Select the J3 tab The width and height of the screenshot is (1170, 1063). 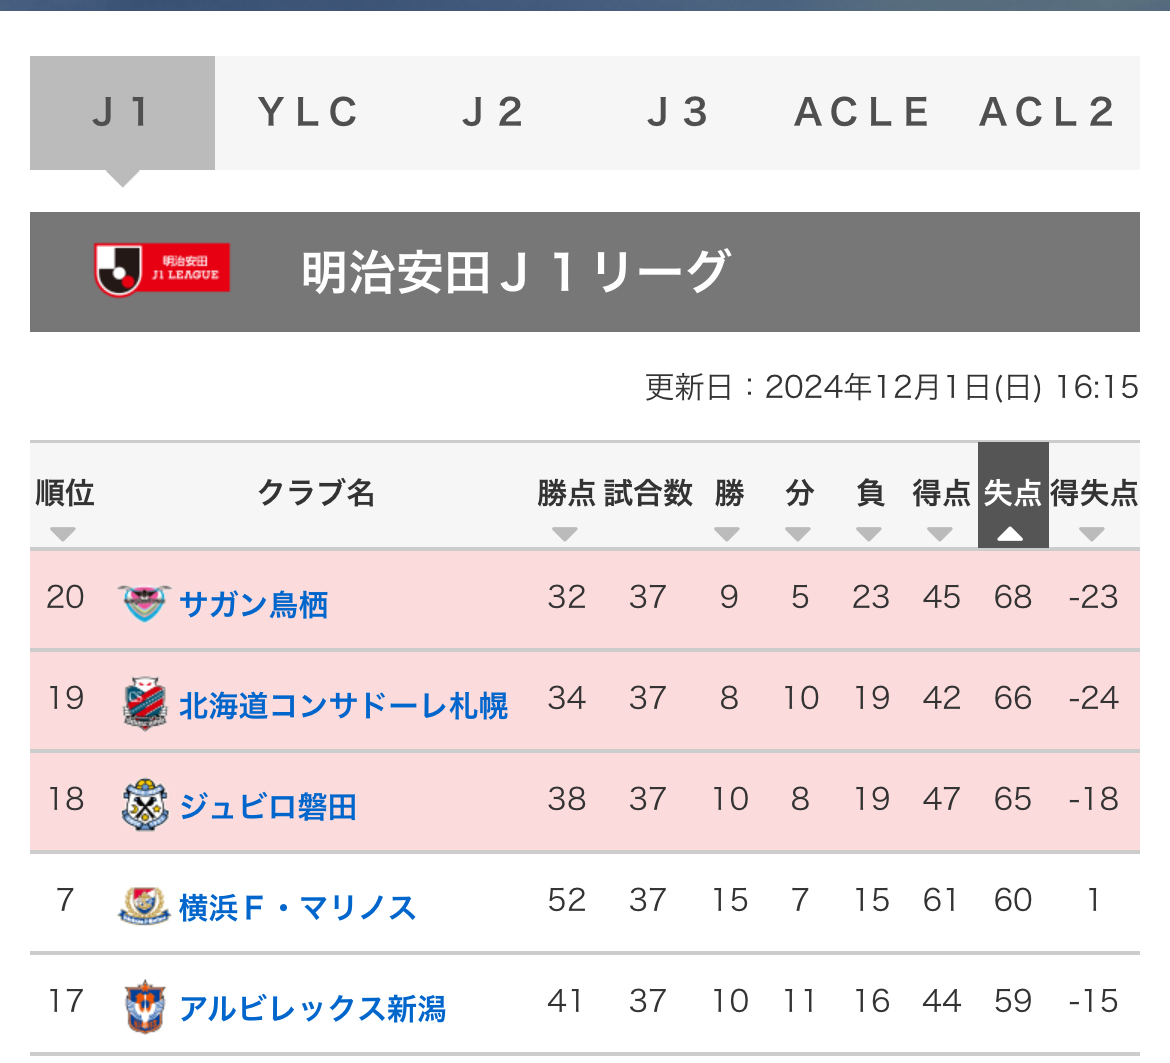point(678,113)
